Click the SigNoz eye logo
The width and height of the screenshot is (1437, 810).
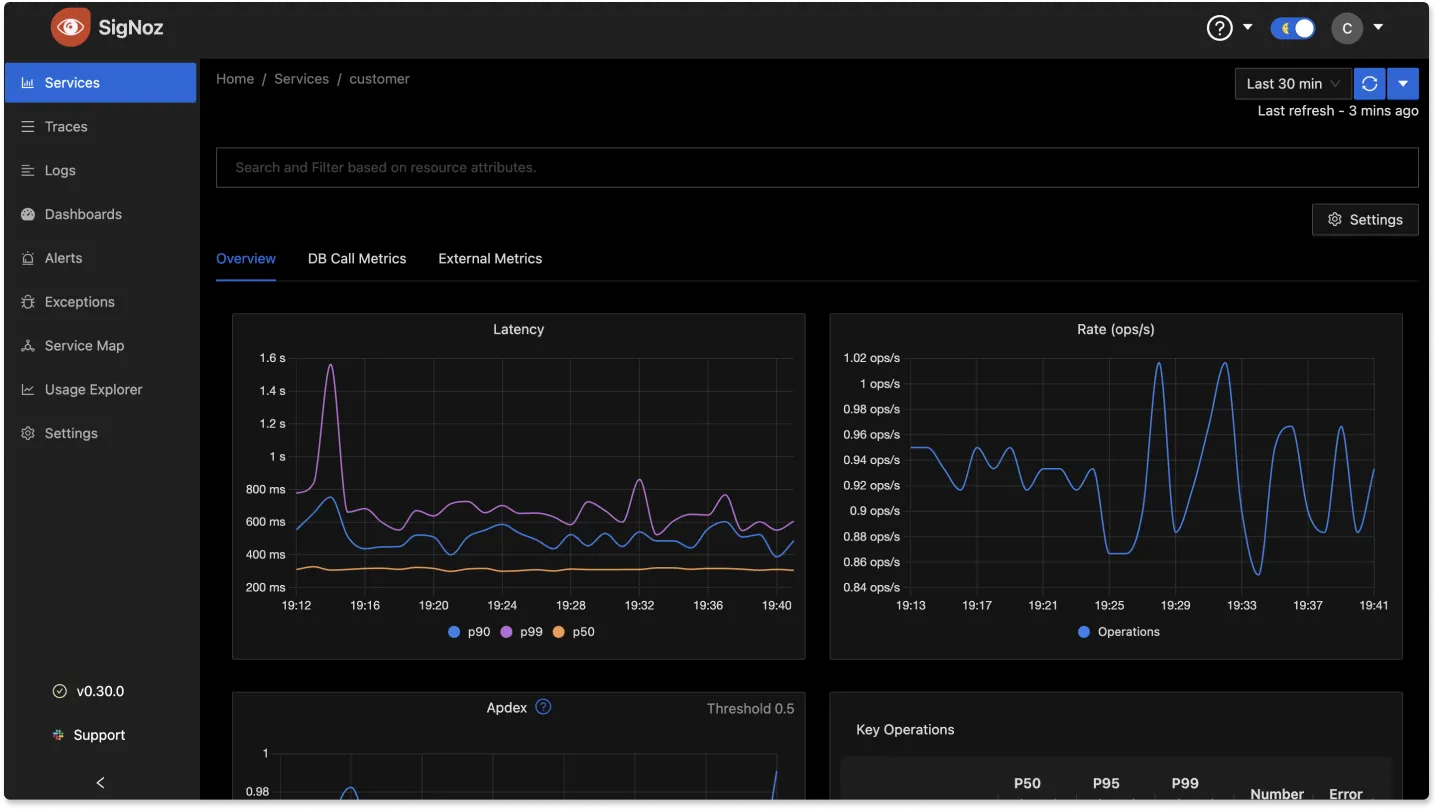(70, 28)
